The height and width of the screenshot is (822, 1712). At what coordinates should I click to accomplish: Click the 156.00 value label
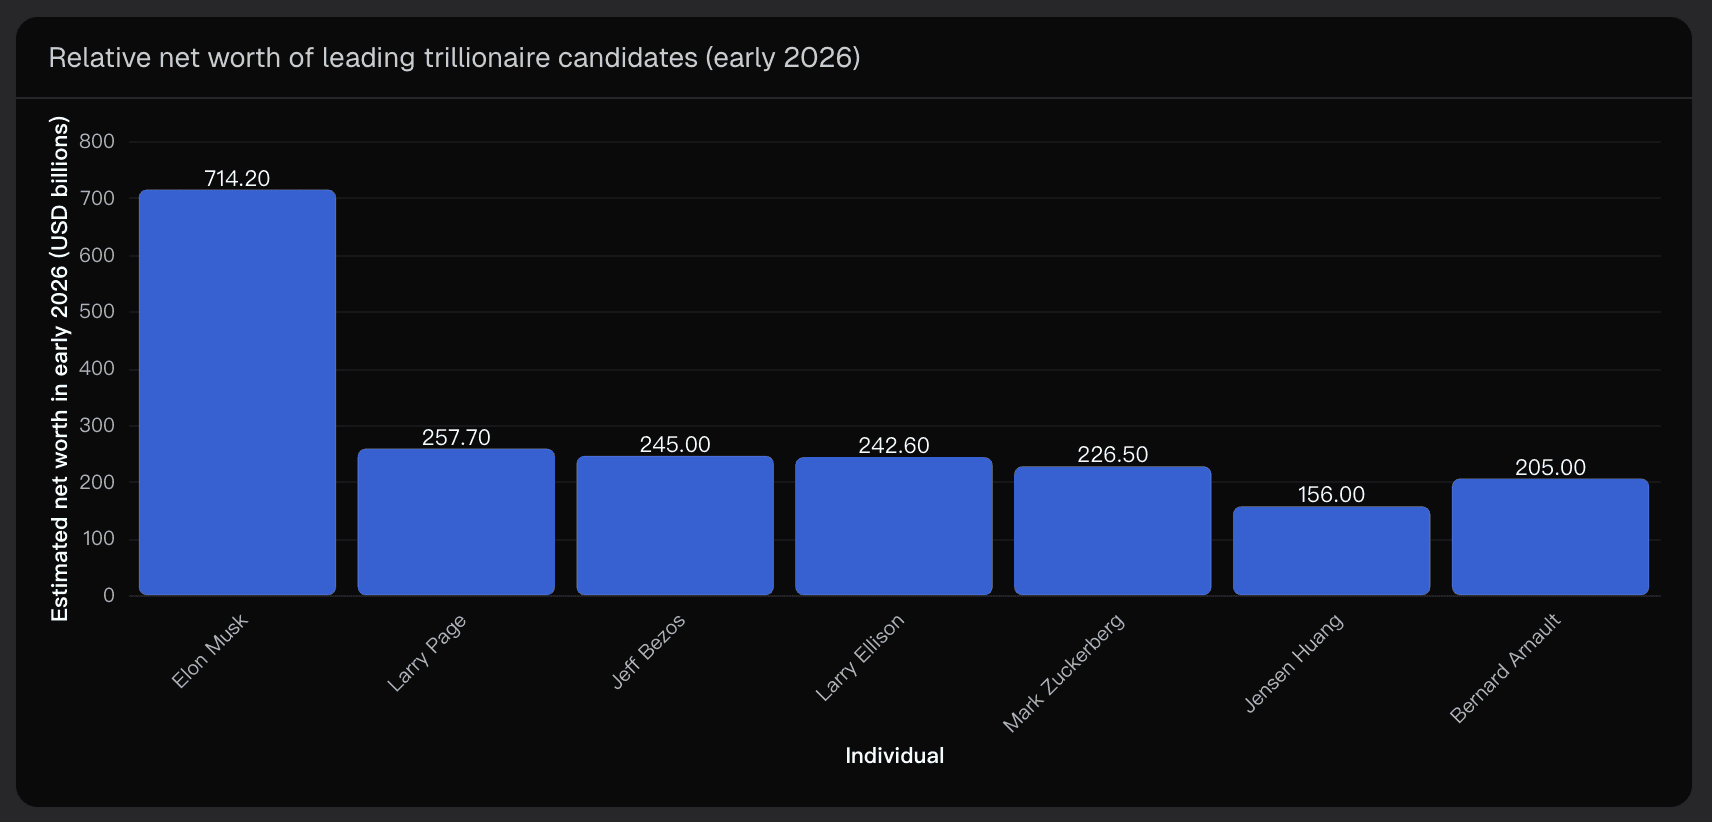(1331, 494)
